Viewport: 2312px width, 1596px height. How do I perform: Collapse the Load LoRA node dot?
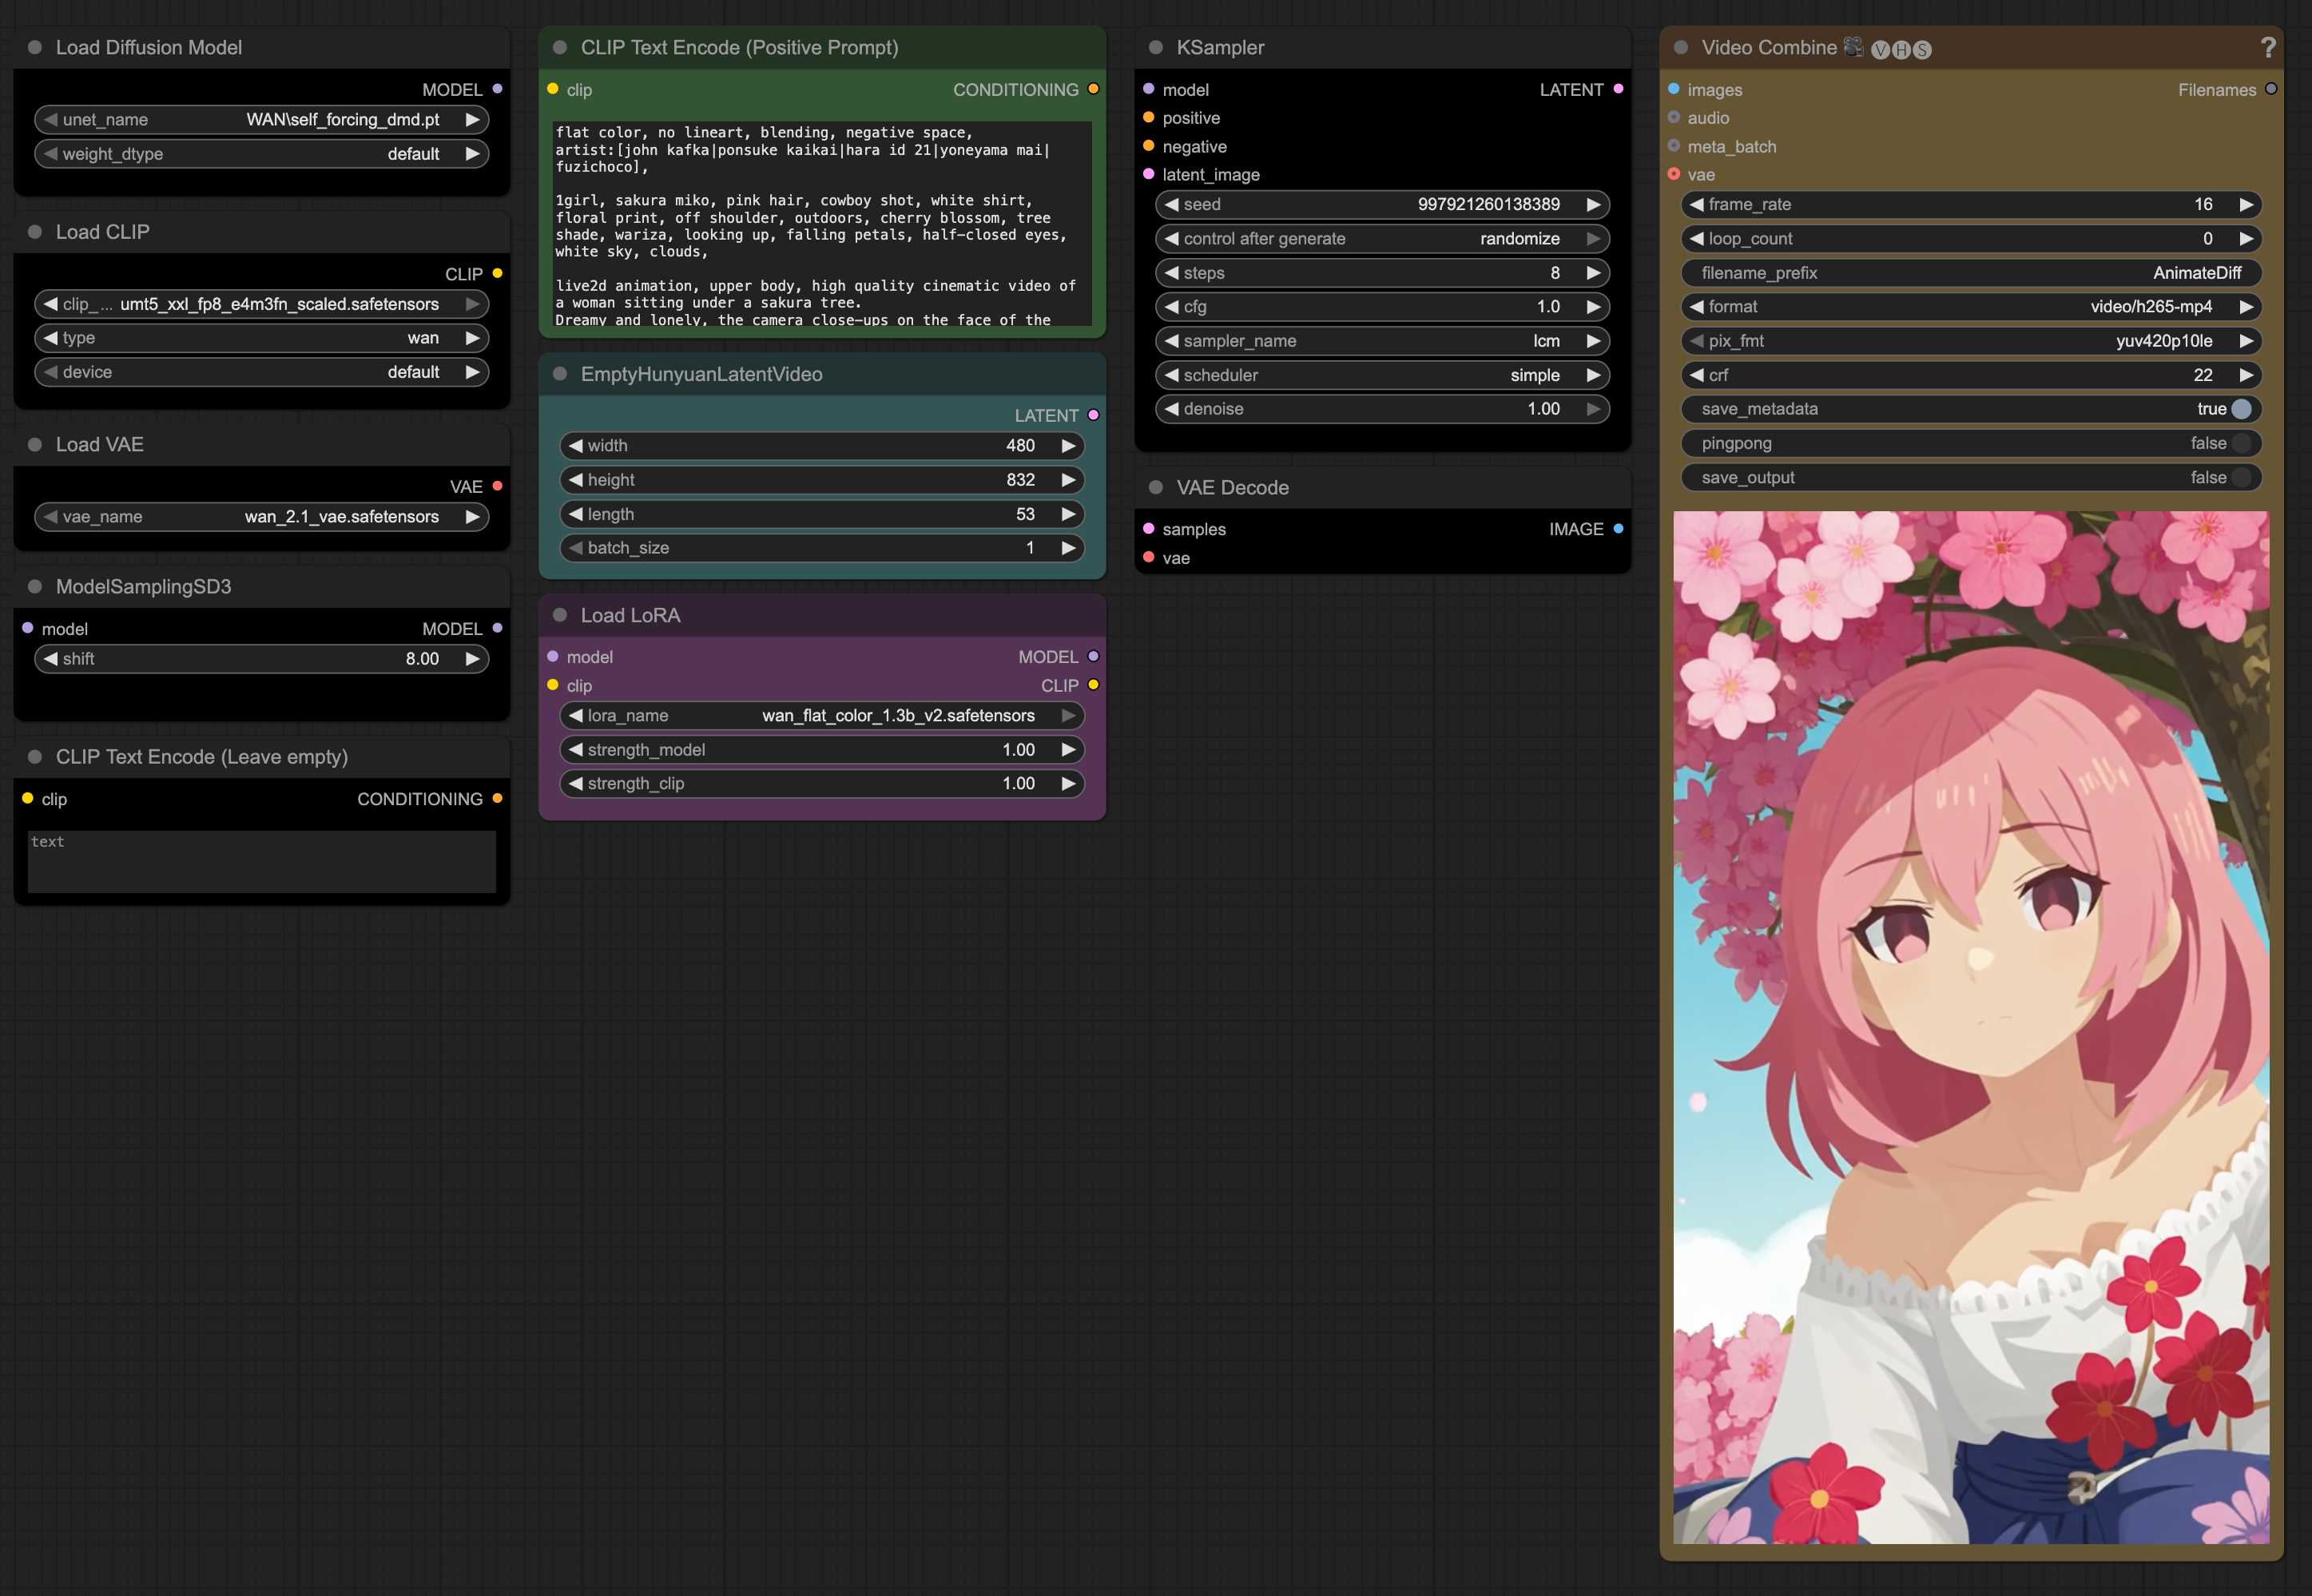pos(560,615)
